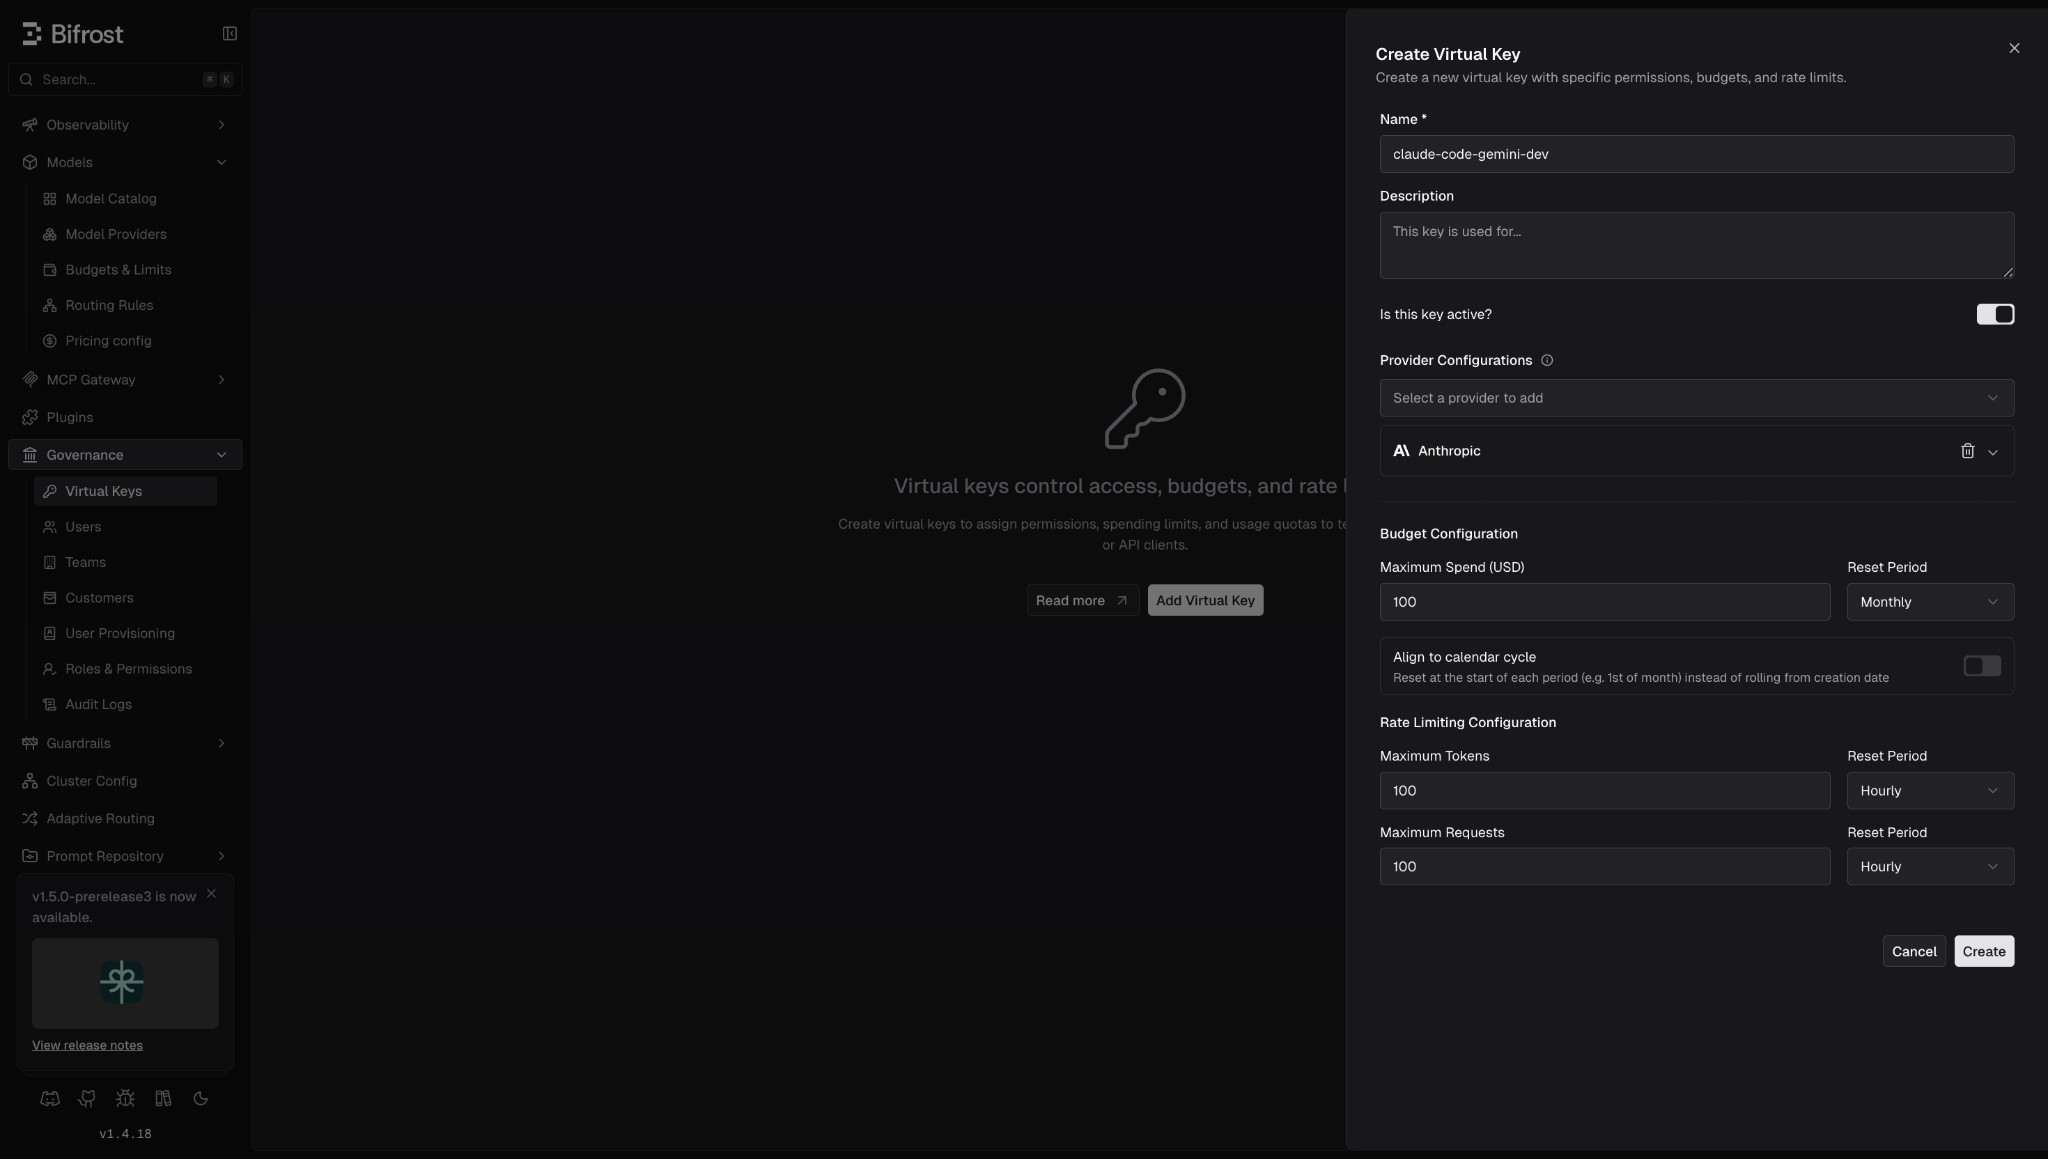Open Model Catalog in sidebar
Viewport: 2048px width, 1159px height.
tap(125, 199)
